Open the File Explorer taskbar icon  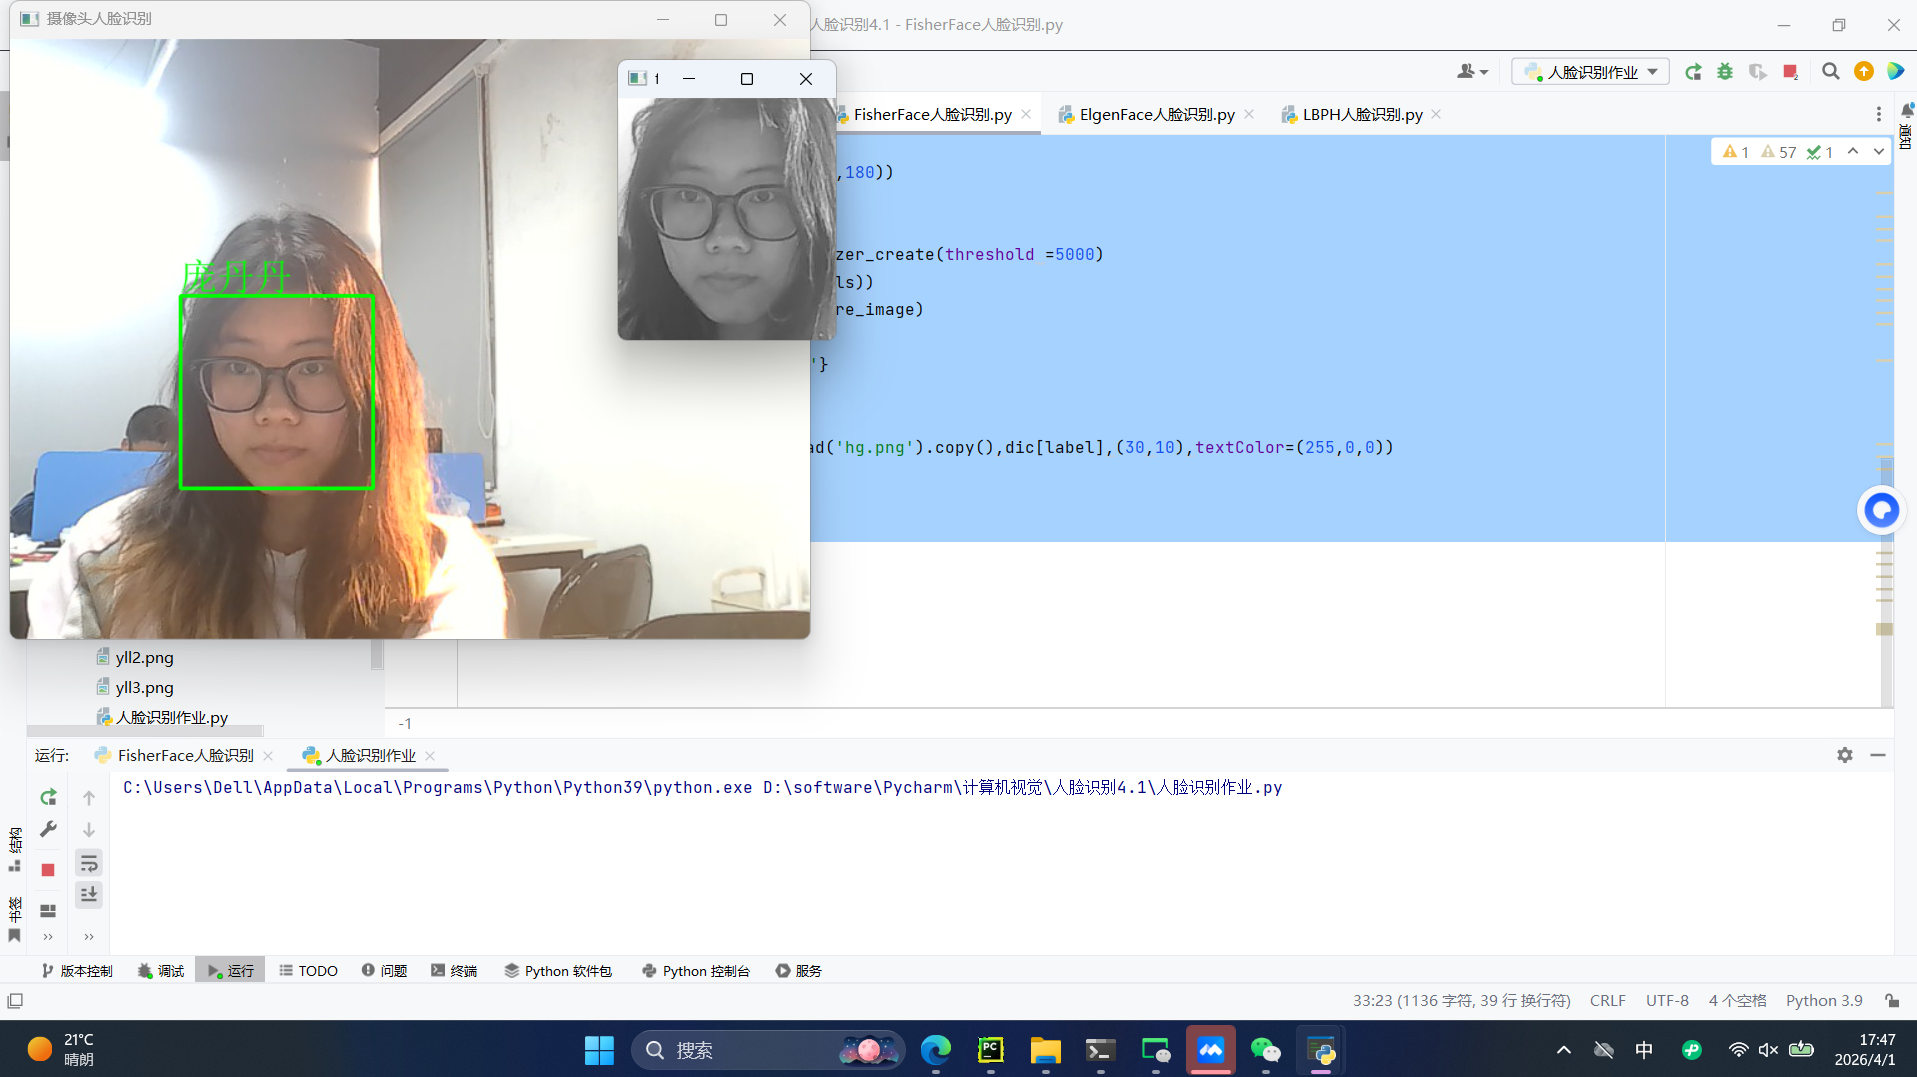tap(1046, 1050)
